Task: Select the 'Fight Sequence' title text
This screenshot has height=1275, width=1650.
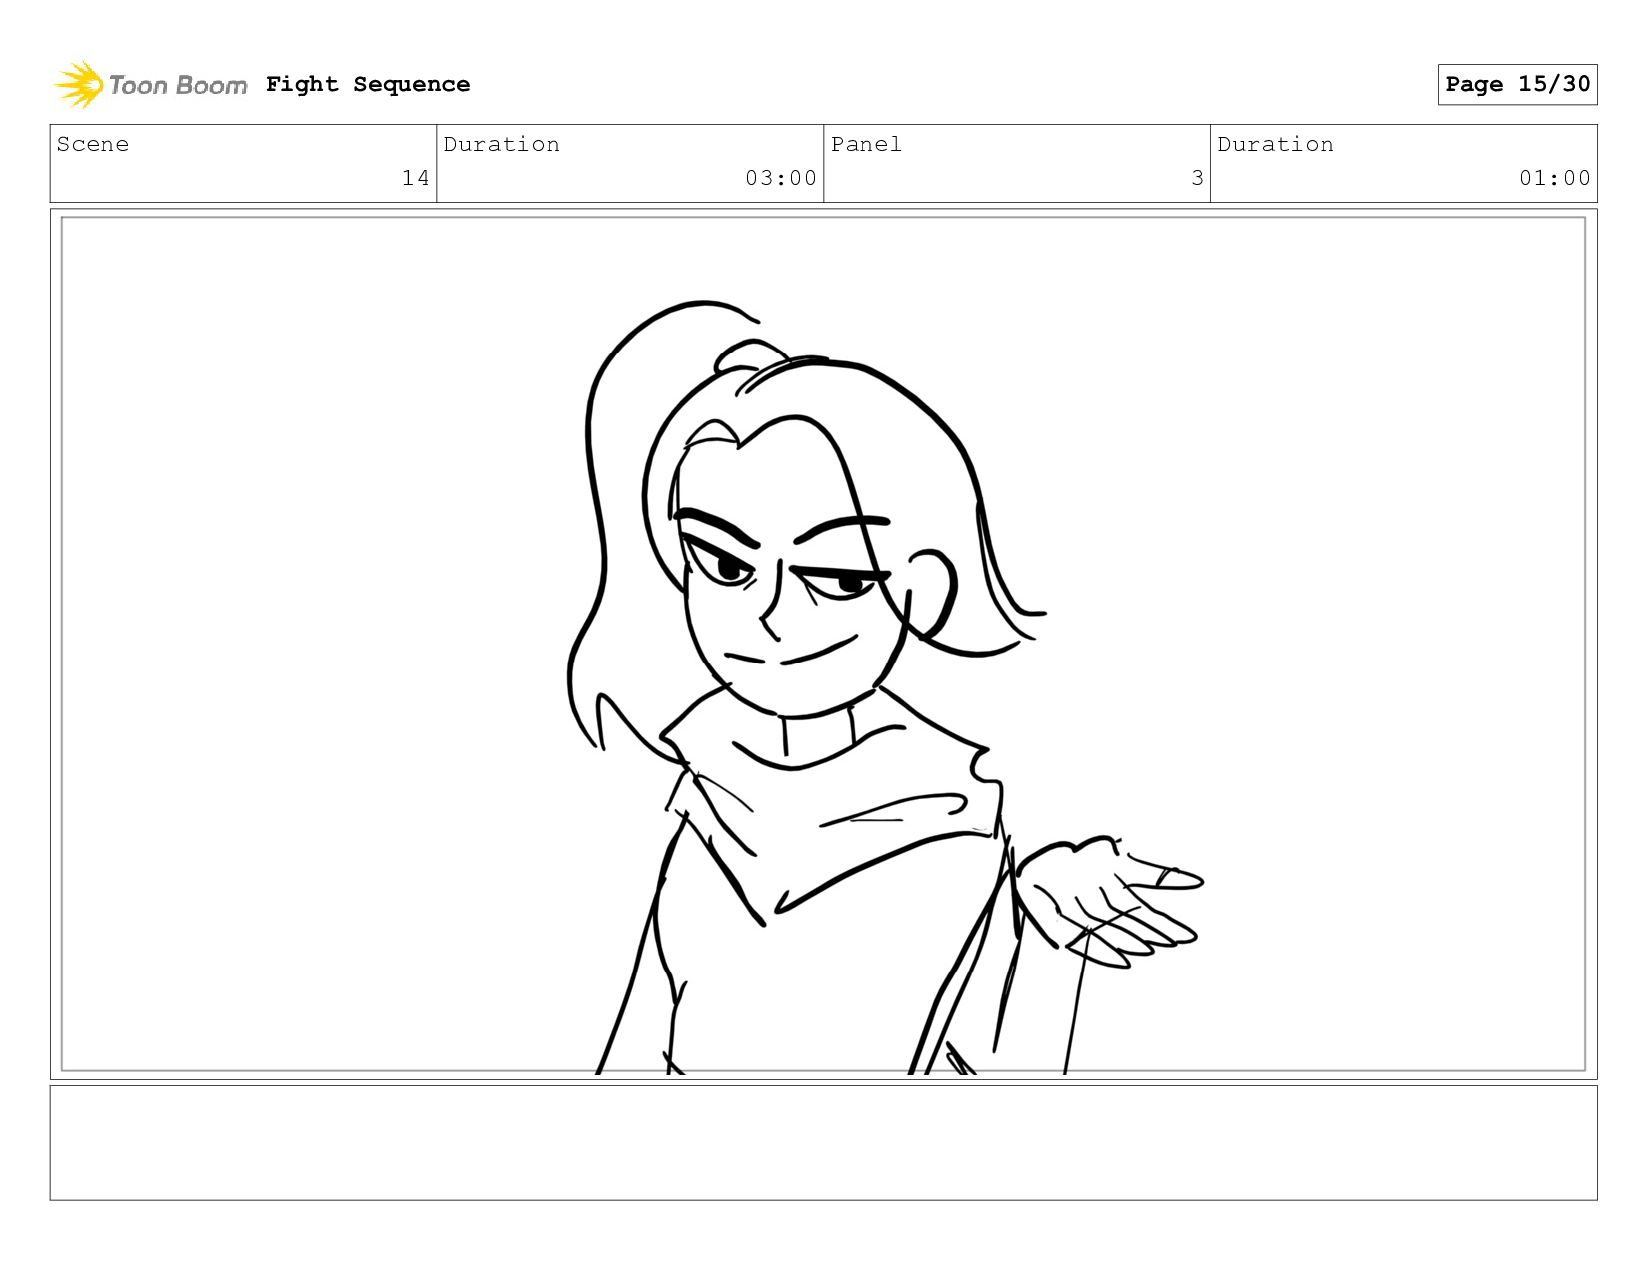Action: [x=368, y=84]
